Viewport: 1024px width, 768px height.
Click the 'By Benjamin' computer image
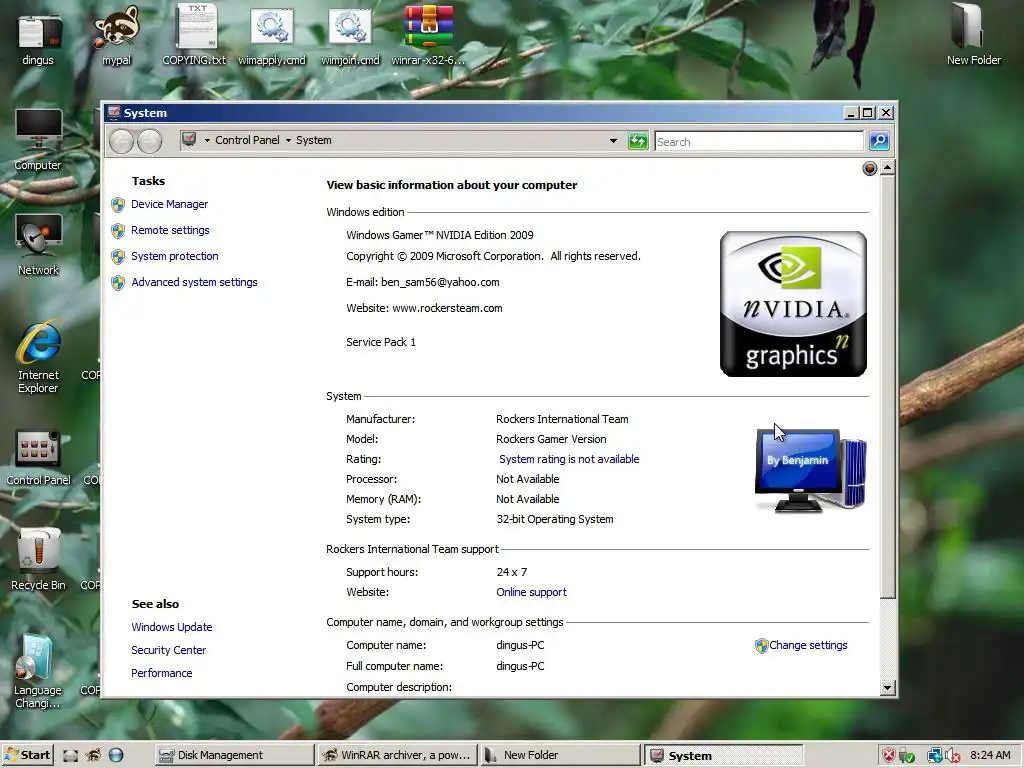810,470
